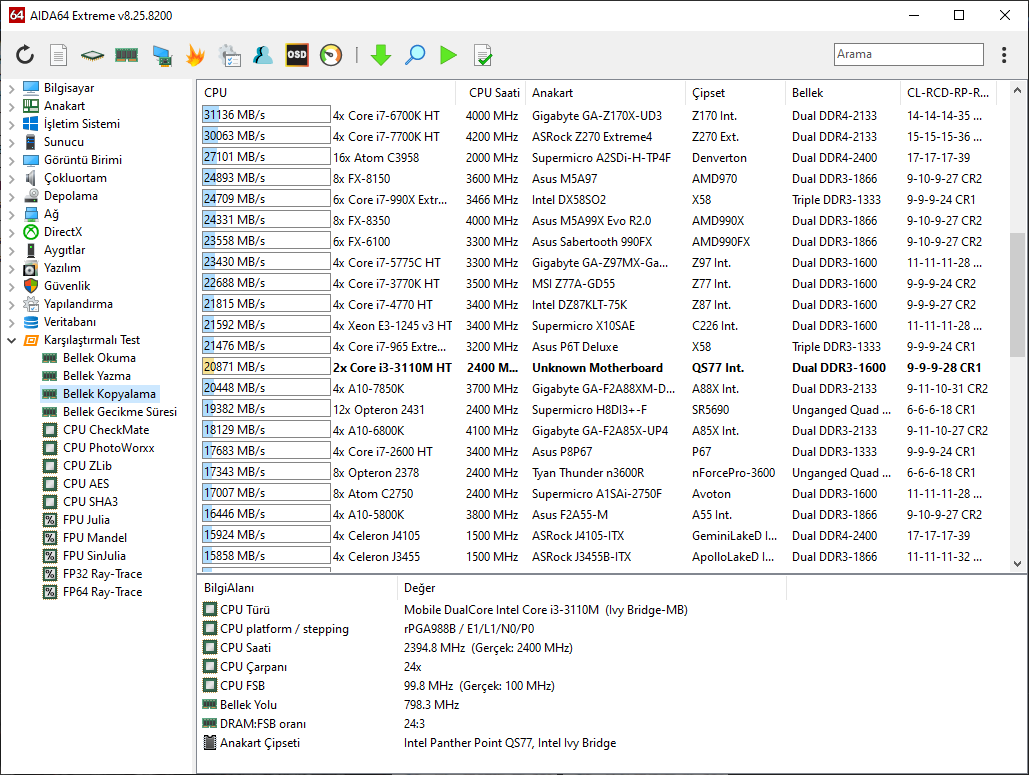
Task: Open the OSD panel icon
Action: (297, 55)
